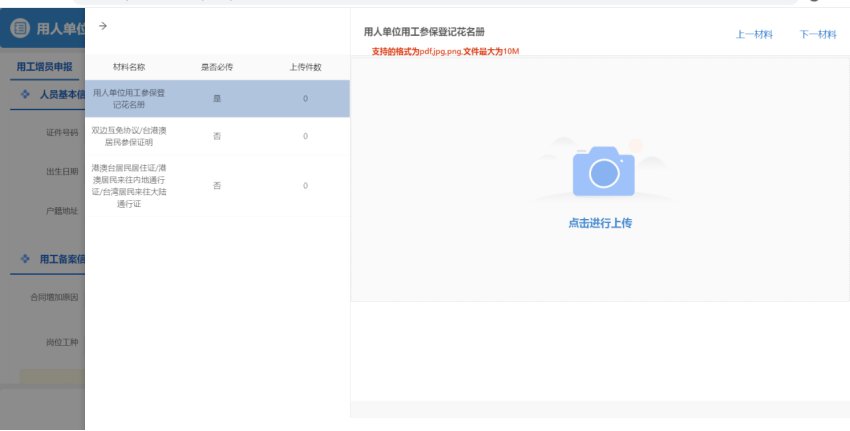Click the red supported format notice text

pyautogui.click(x=445, y=52)
